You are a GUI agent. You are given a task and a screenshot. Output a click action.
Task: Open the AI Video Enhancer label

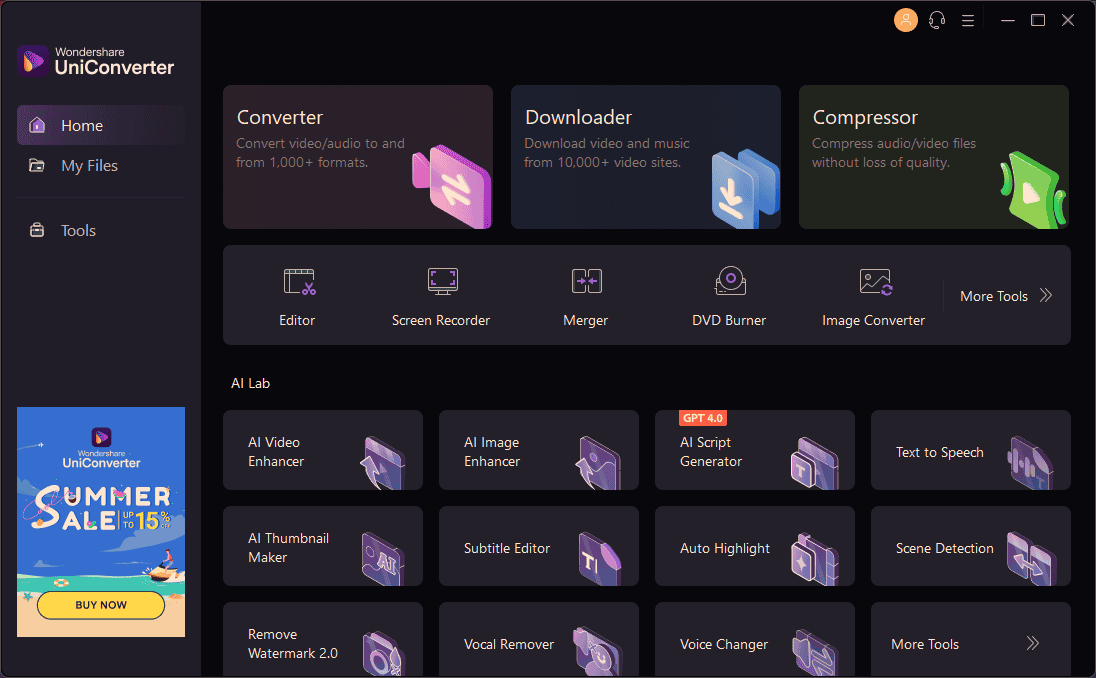point(275,452)
